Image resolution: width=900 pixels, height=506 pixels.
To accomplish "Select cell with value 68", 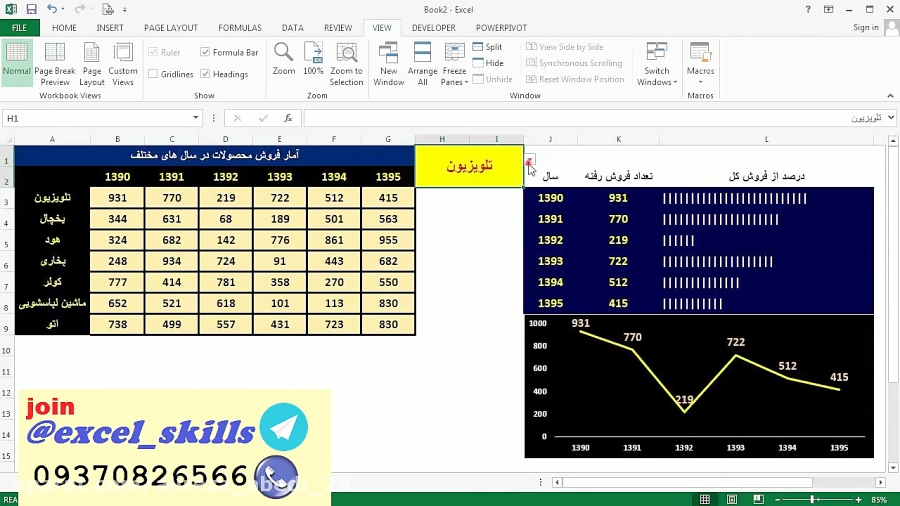I will pyautogui.click(x=226, y=219).
